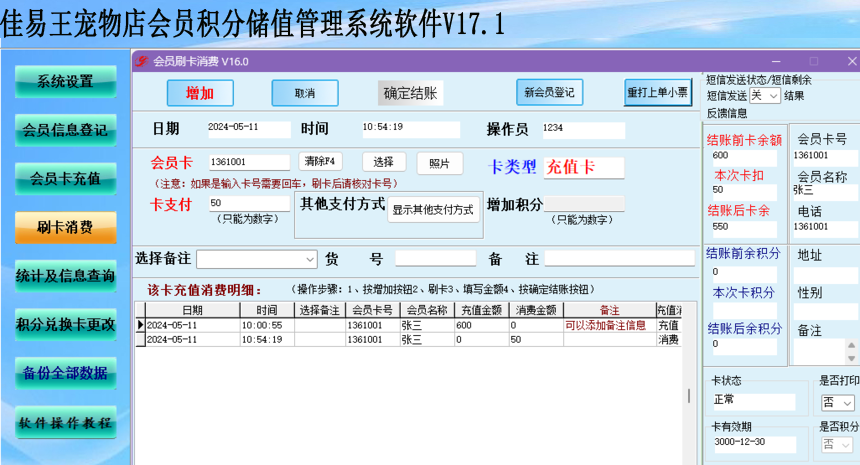Click the row selector arrow in the table

(x=140, y=325)
